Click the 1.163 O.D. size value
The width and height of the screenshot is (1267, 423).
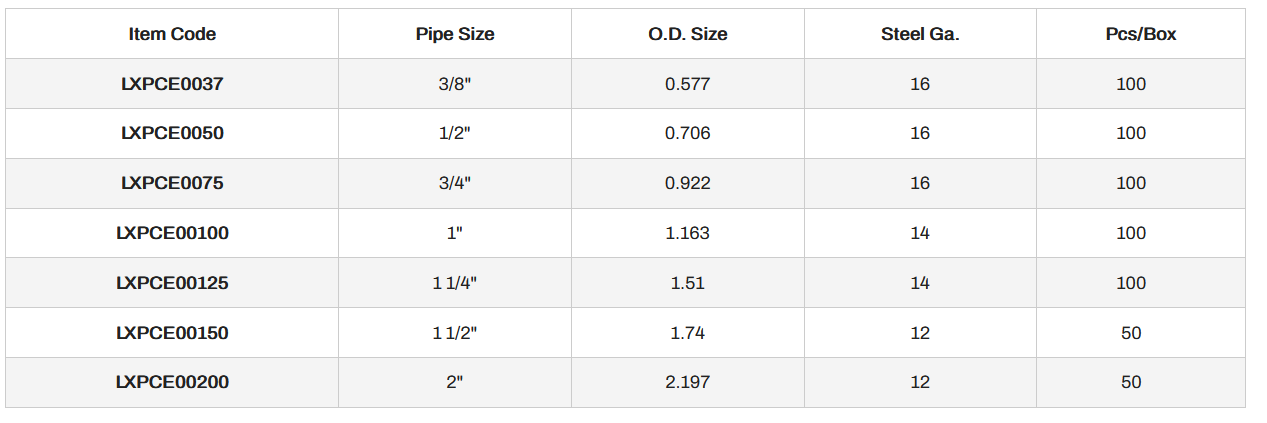687,233
